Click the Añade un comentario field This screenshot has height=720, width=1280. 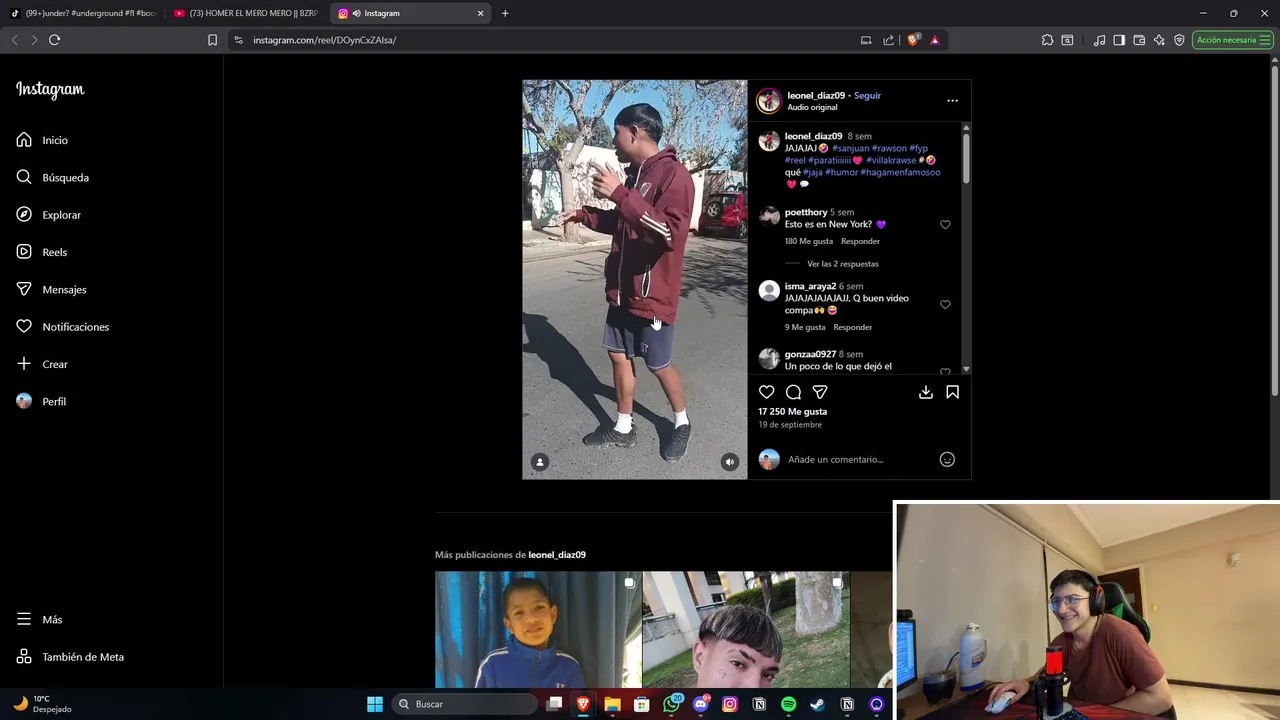[x=835, y=459]
